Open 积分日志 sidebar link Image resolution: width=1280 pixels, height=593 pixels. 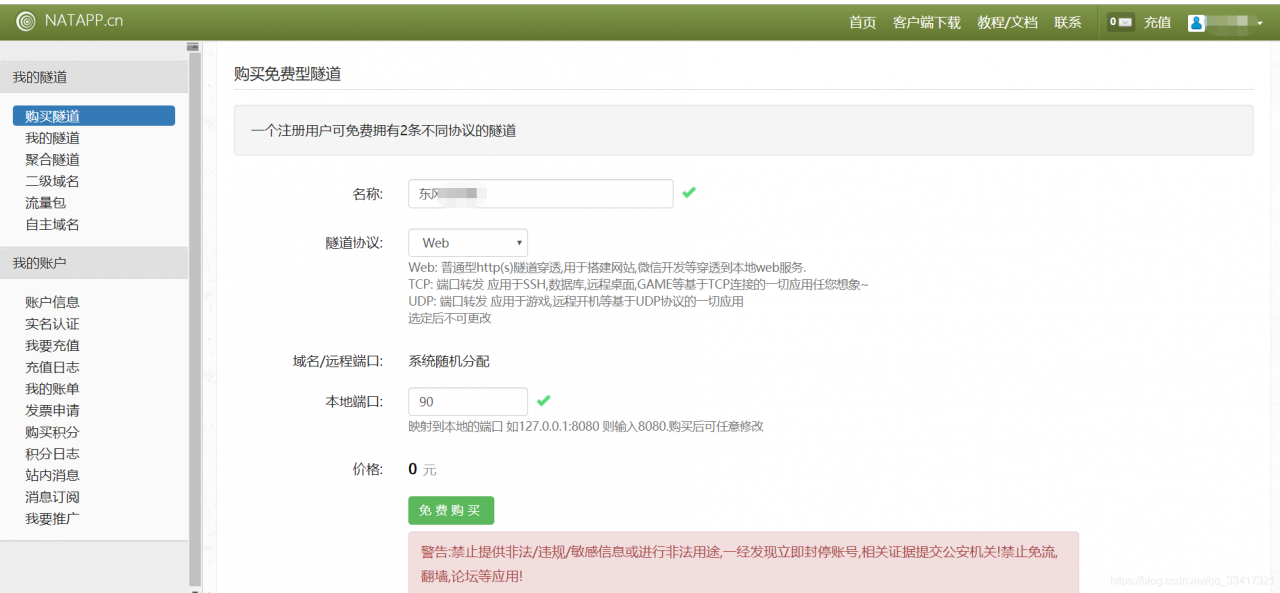(52, 454)
